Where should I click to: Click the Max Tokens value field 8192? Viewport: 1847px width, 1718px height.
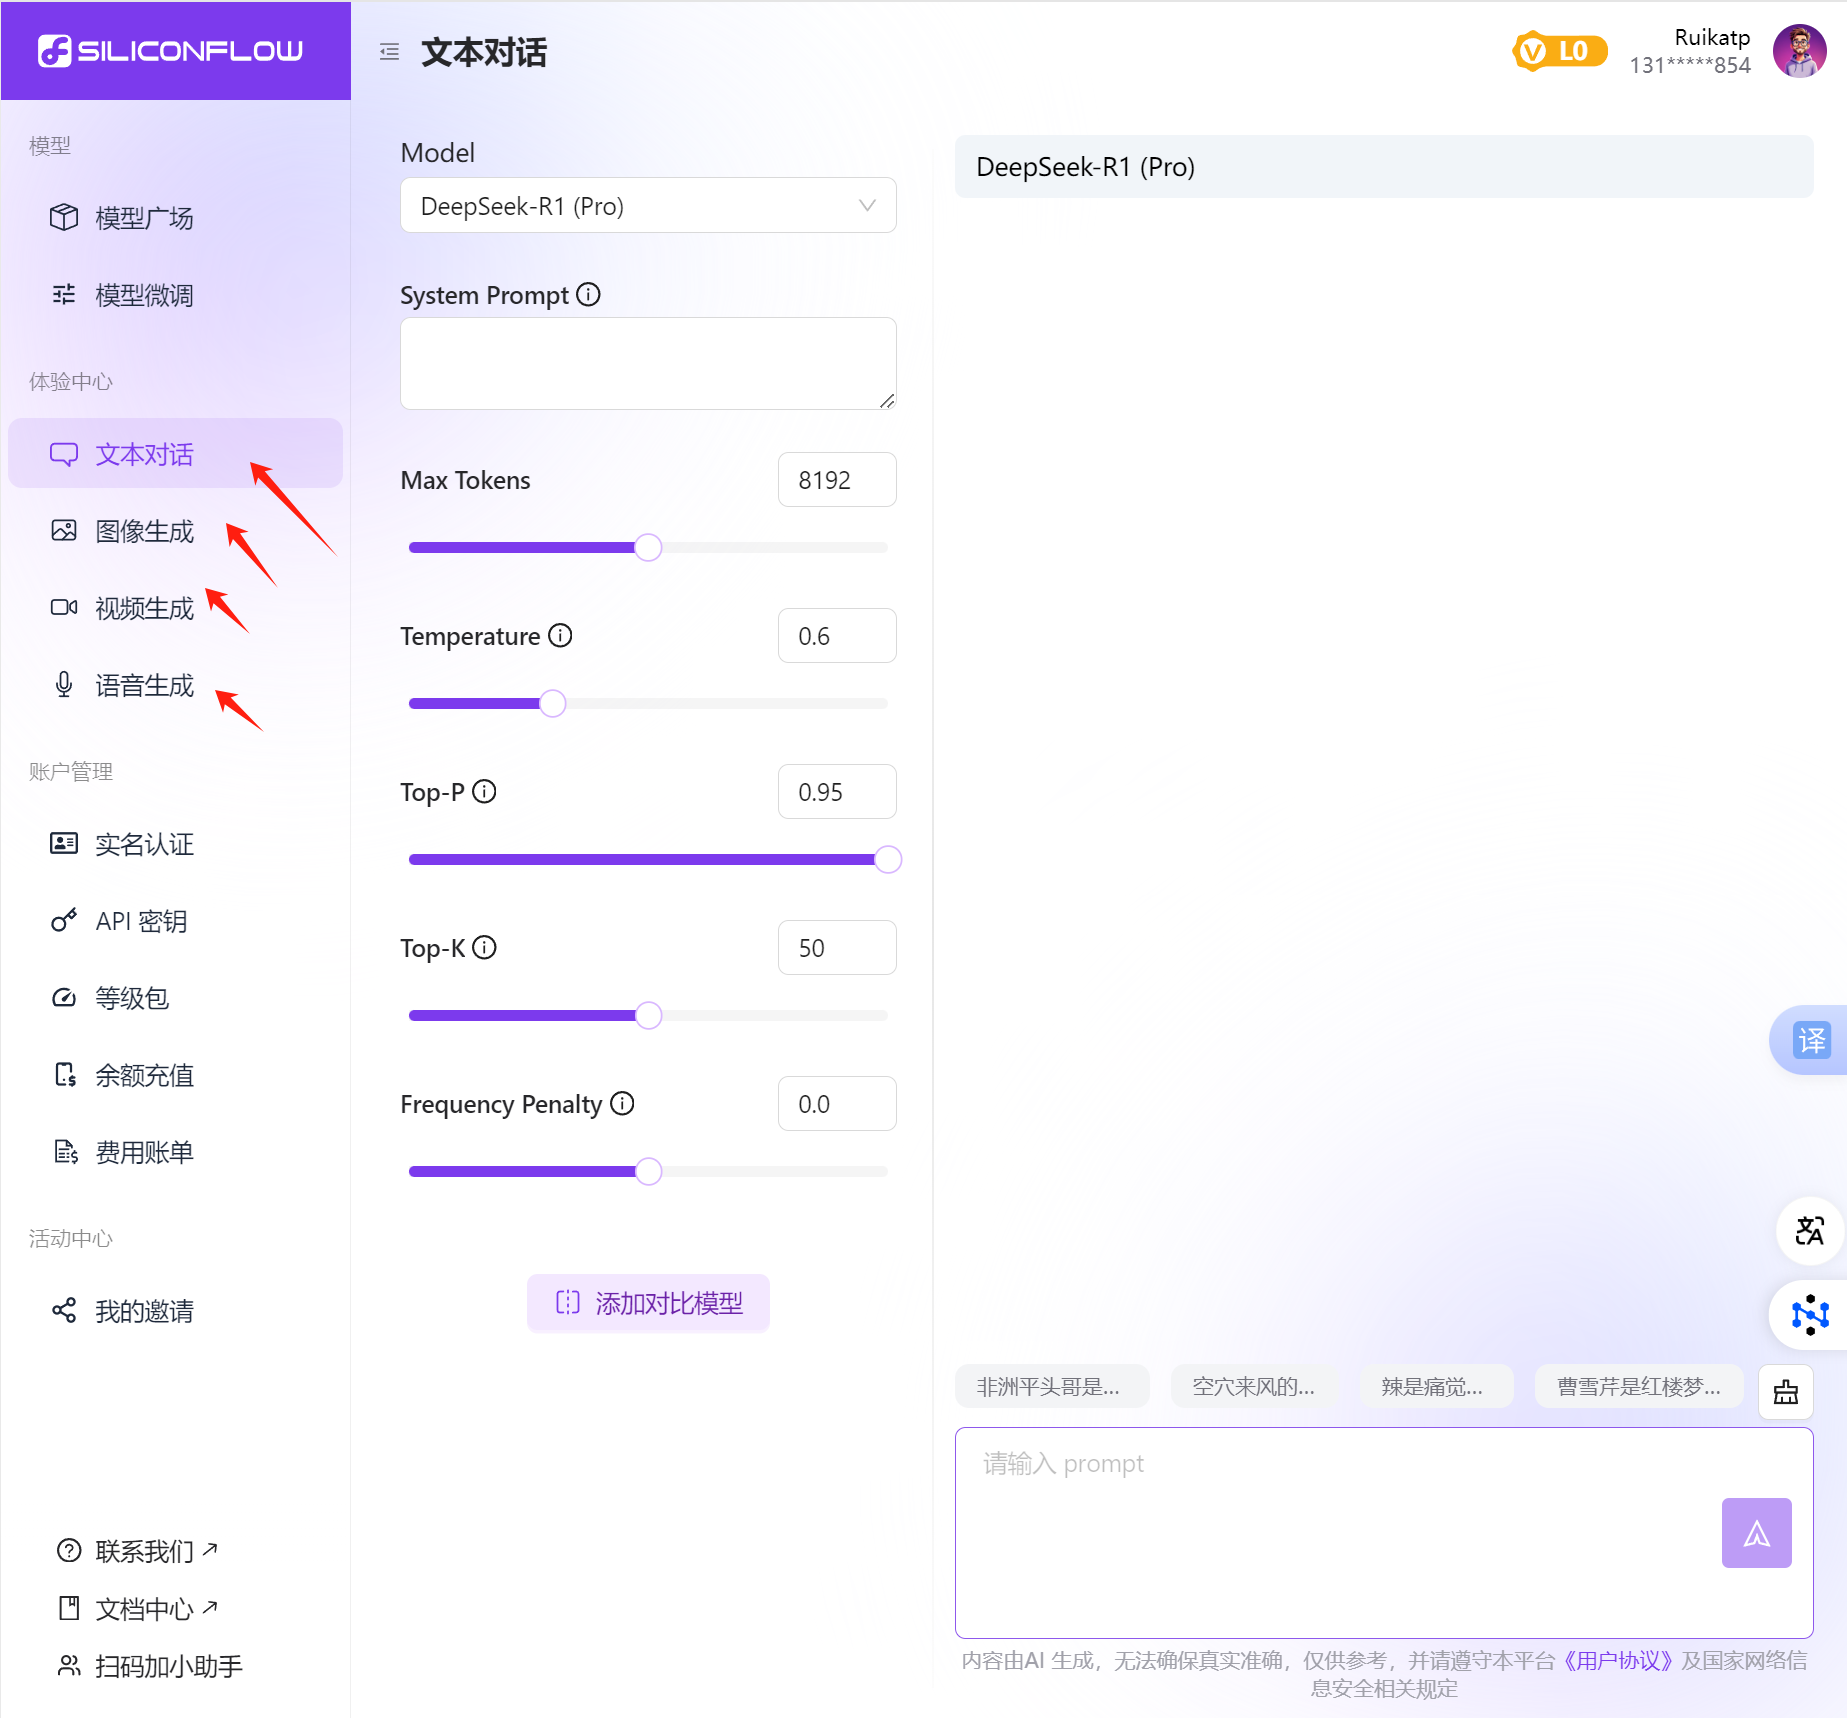(837, 480)
